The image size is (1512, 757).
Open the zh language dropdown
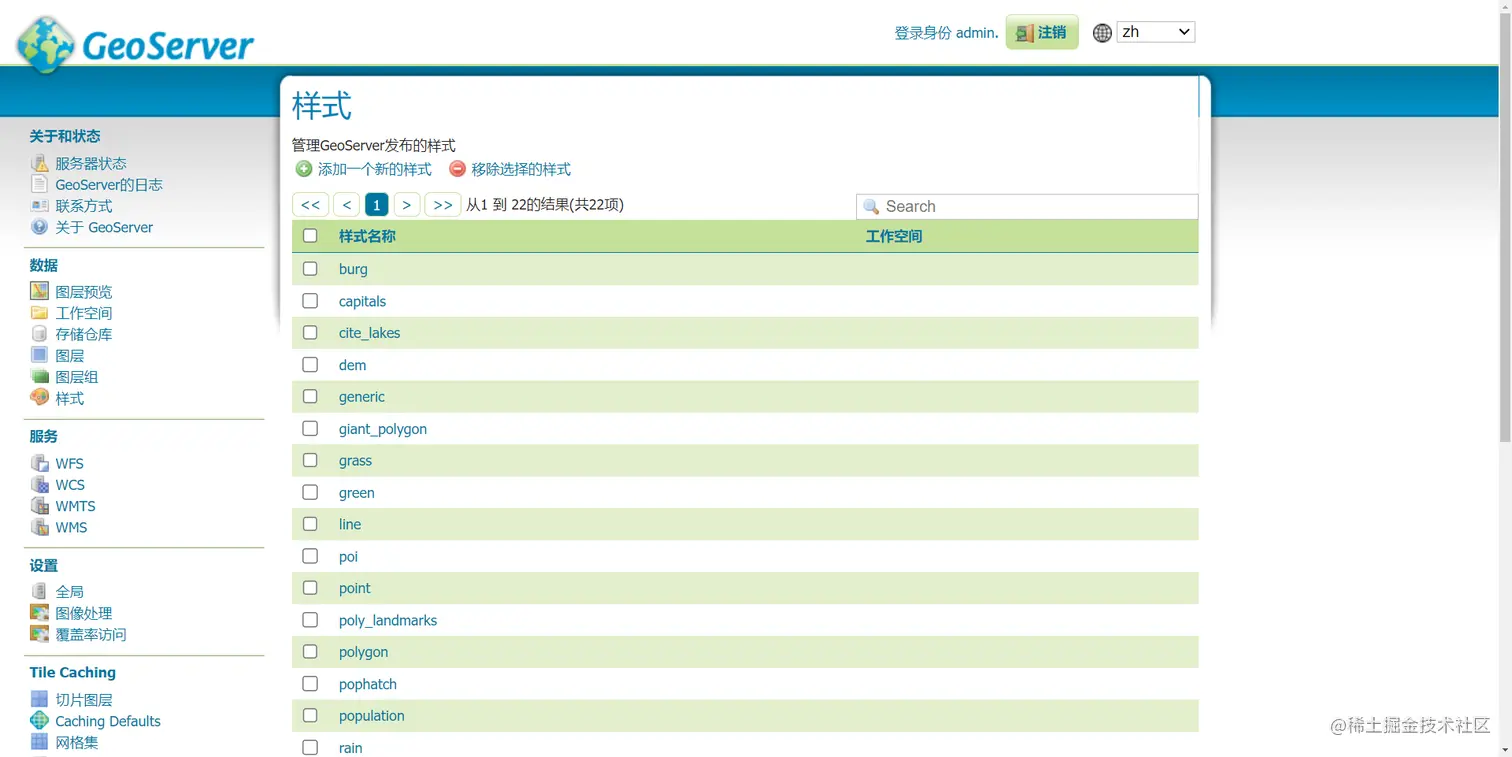1155,32
